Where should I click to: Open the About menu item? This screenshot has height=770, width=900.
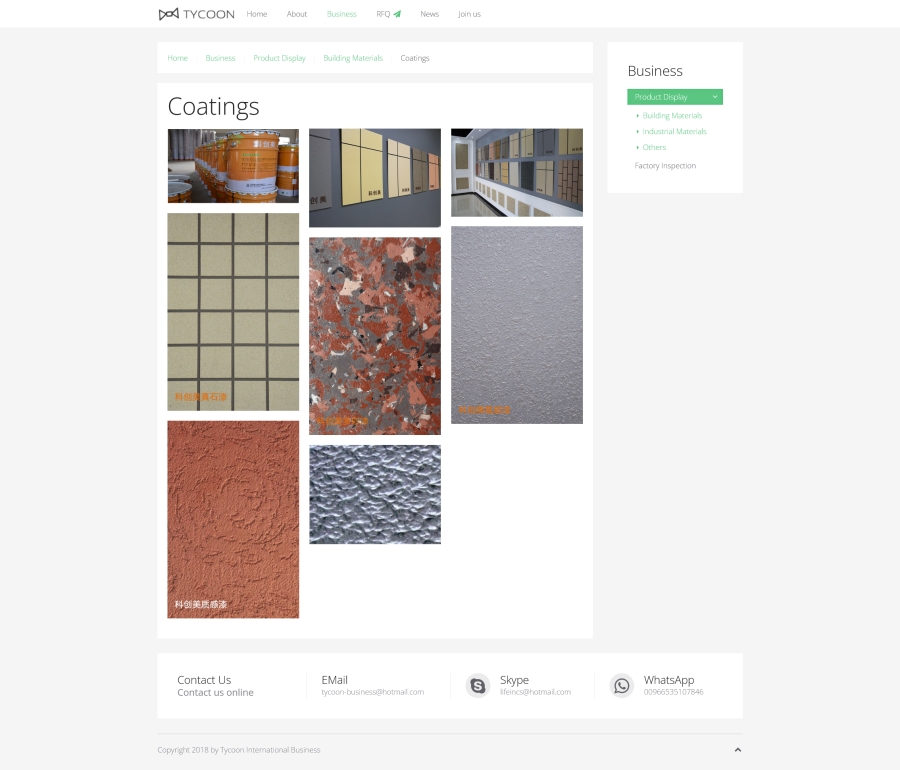pos(297,14)
